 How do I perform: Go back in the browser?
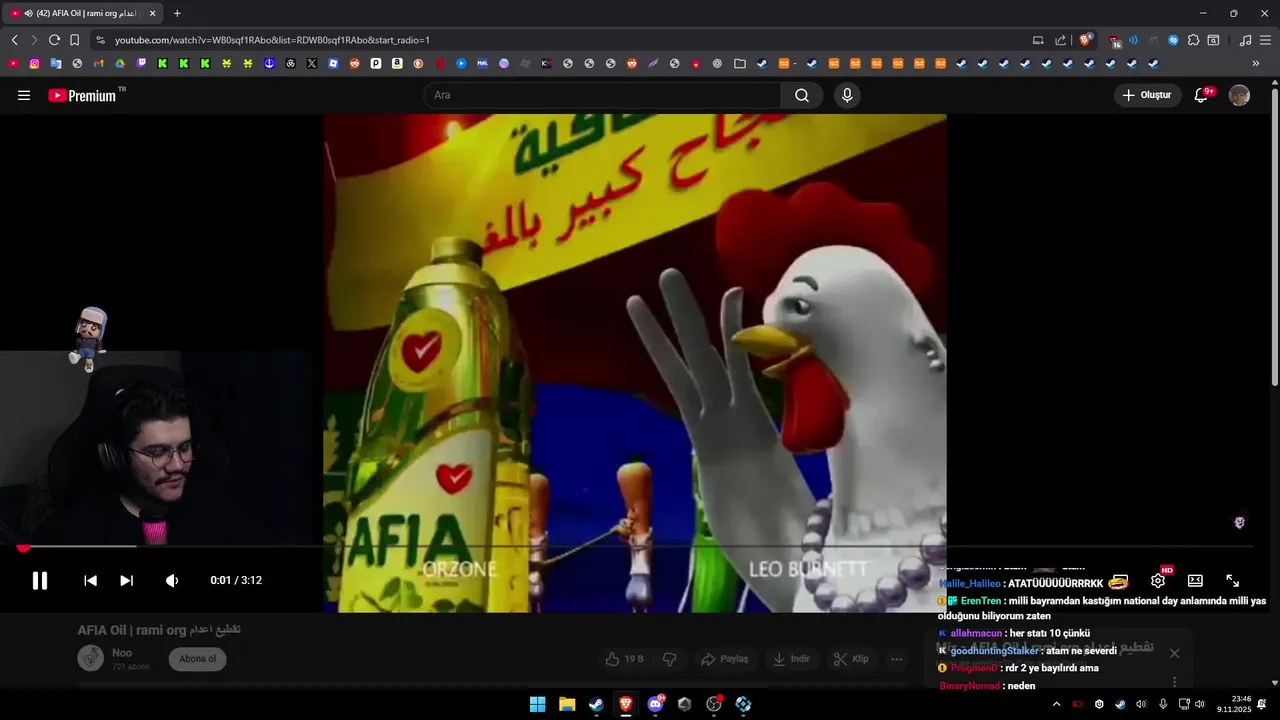[14, 40]
